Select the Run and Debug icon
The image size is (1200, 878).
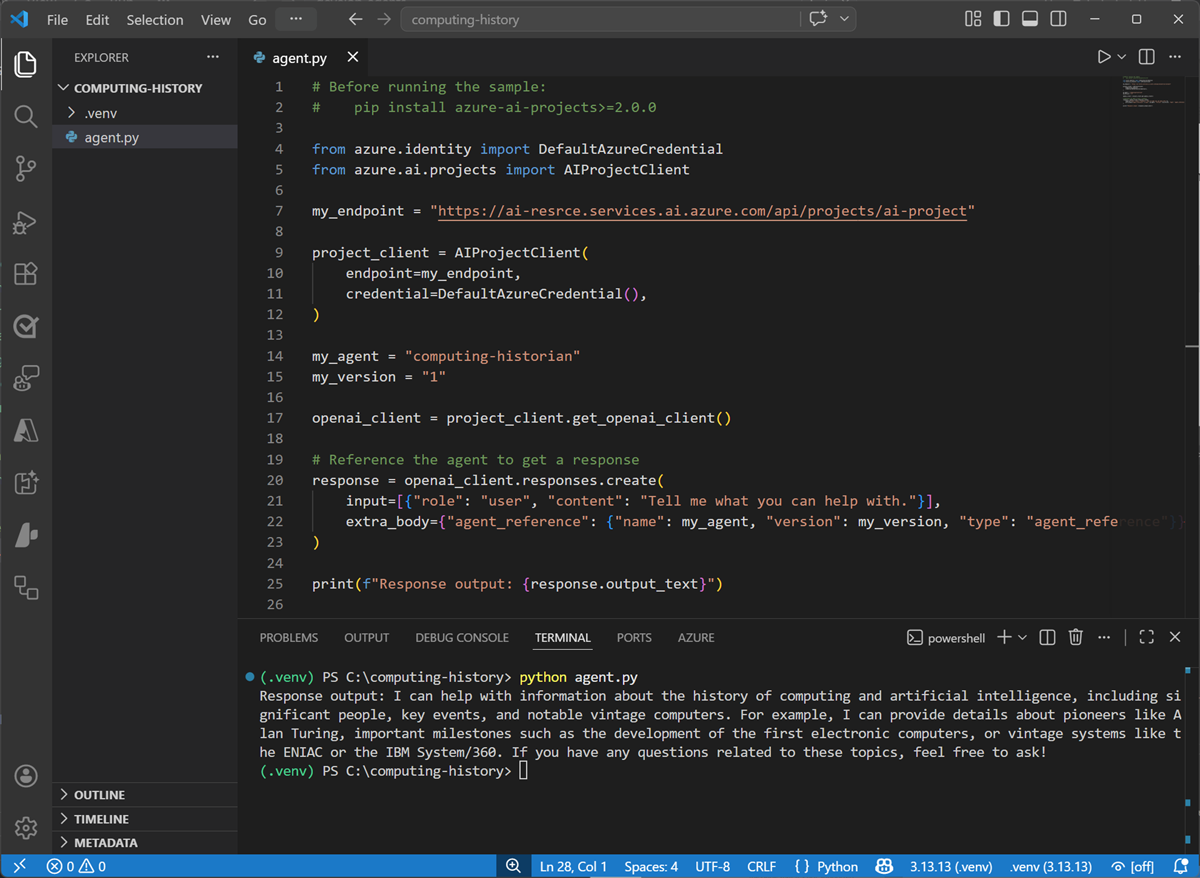pyautogui.click(x=26, y=223)
